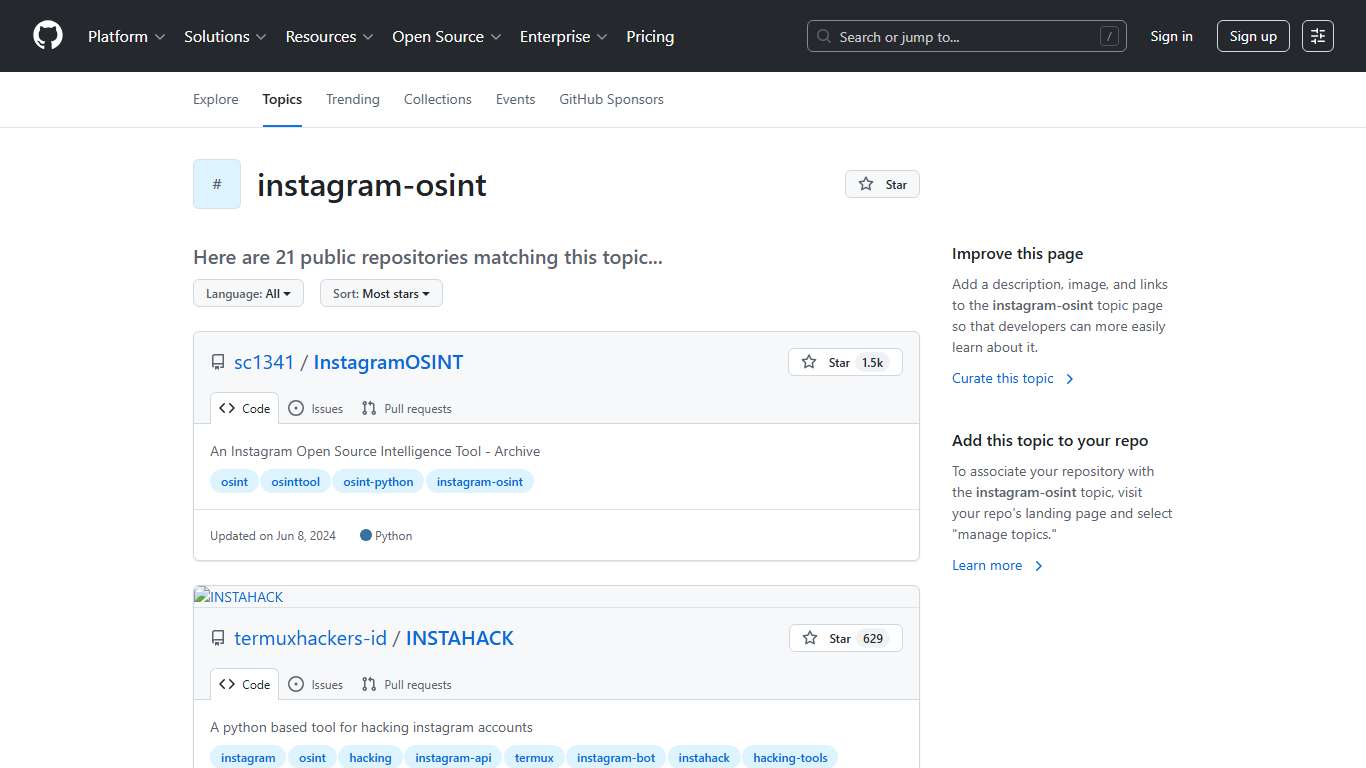Click the Sign up button
The width and height of the screenshot is (1366, 768).
(1253, 35)
